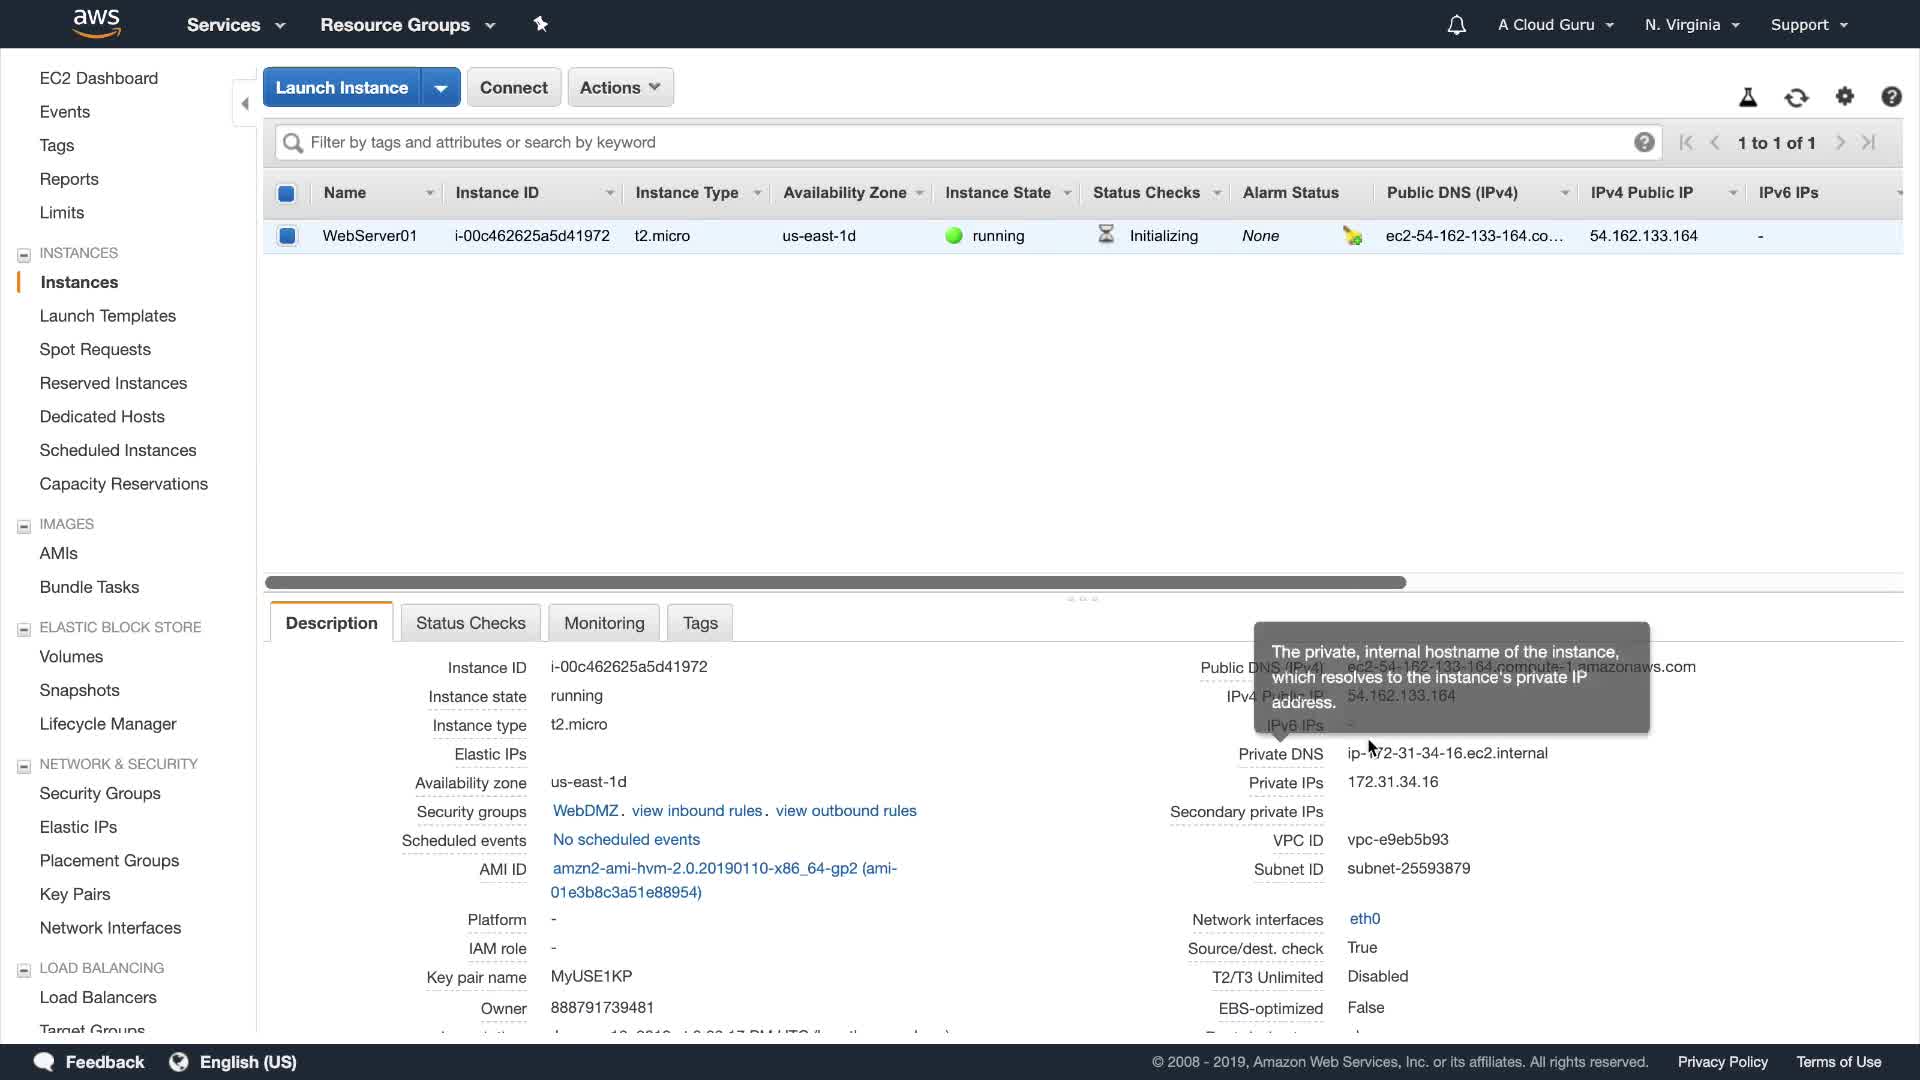Click the alarm status icon for WebServer01
Viewport: 1920px width, 1080px height.
(x=1352, y=236)
